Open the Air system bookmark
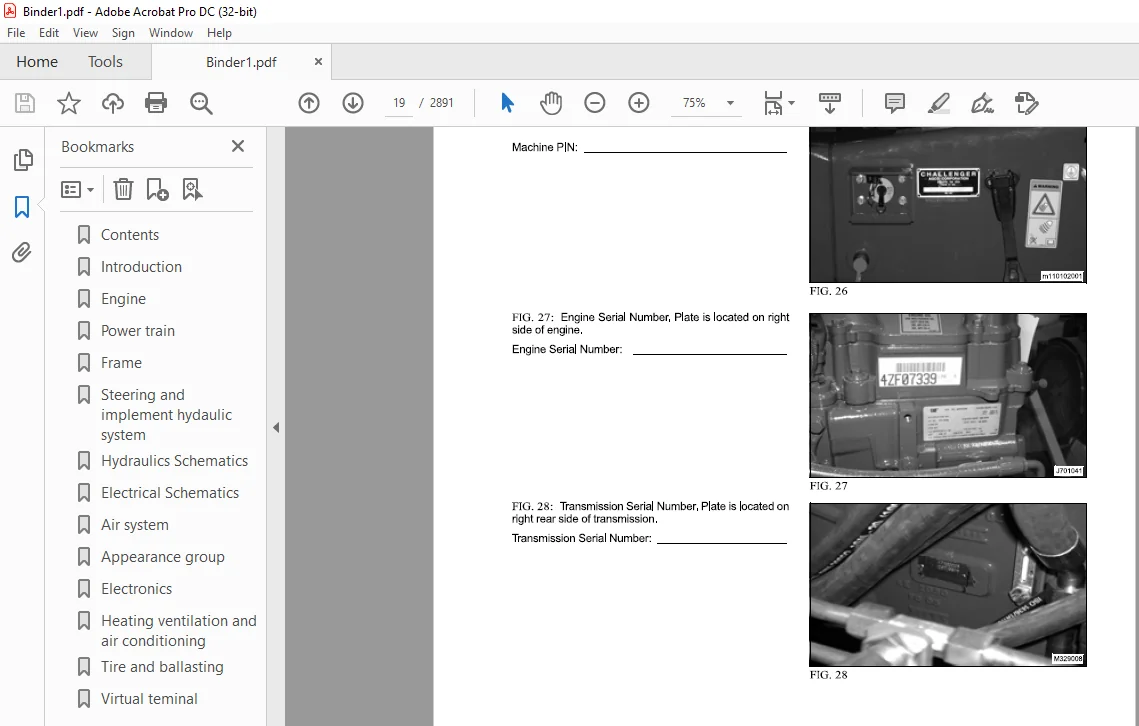Viewport: 1139px width, 726px height. (x=134, y=525)
